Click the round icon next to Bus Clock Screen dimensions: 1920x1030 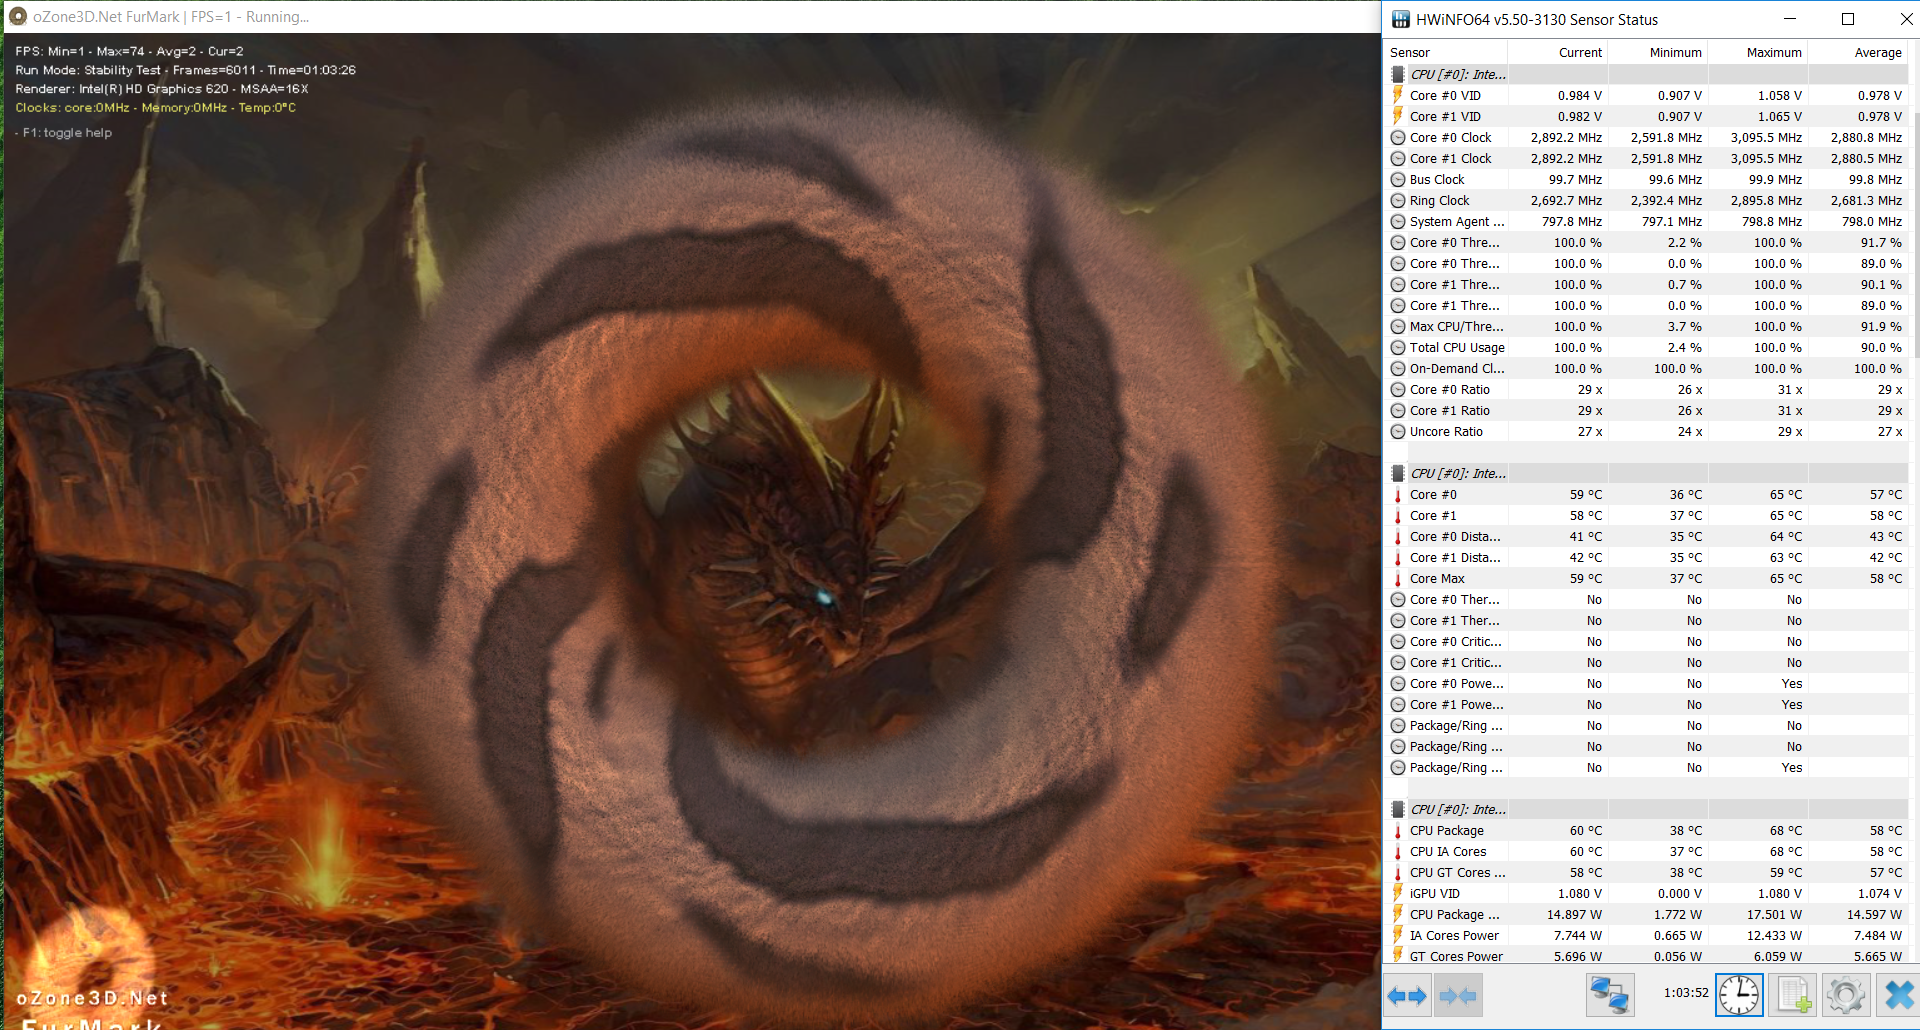pos(1398,179)
